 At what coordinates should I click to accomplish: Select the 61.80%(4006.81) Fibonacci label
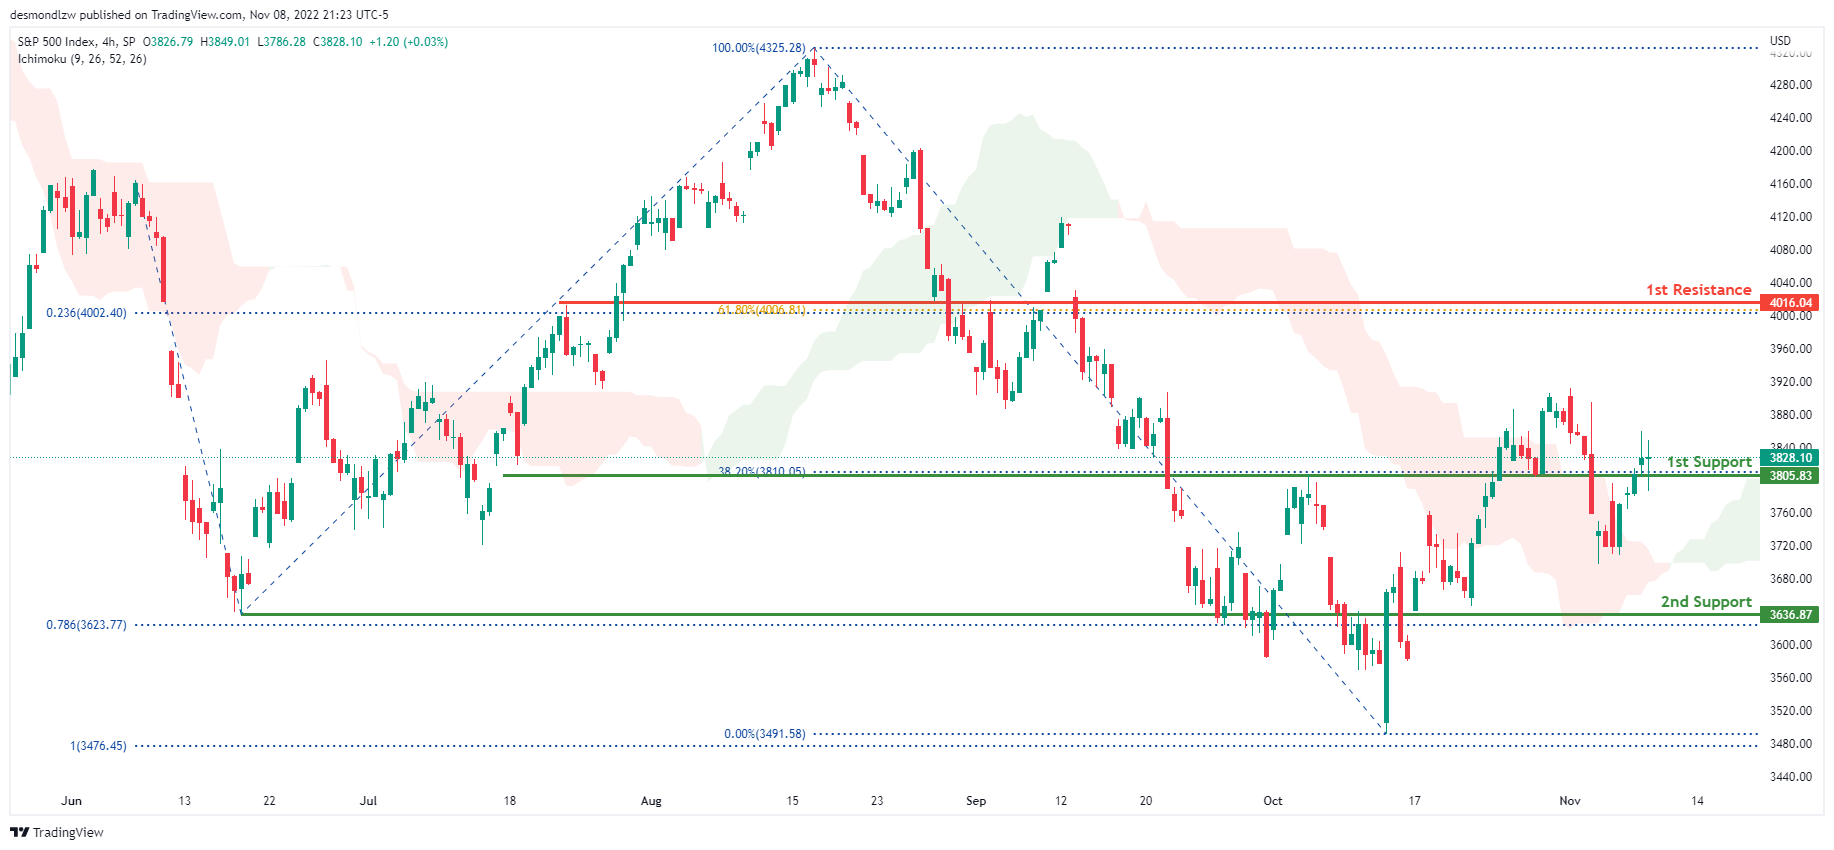pos(761,310)
